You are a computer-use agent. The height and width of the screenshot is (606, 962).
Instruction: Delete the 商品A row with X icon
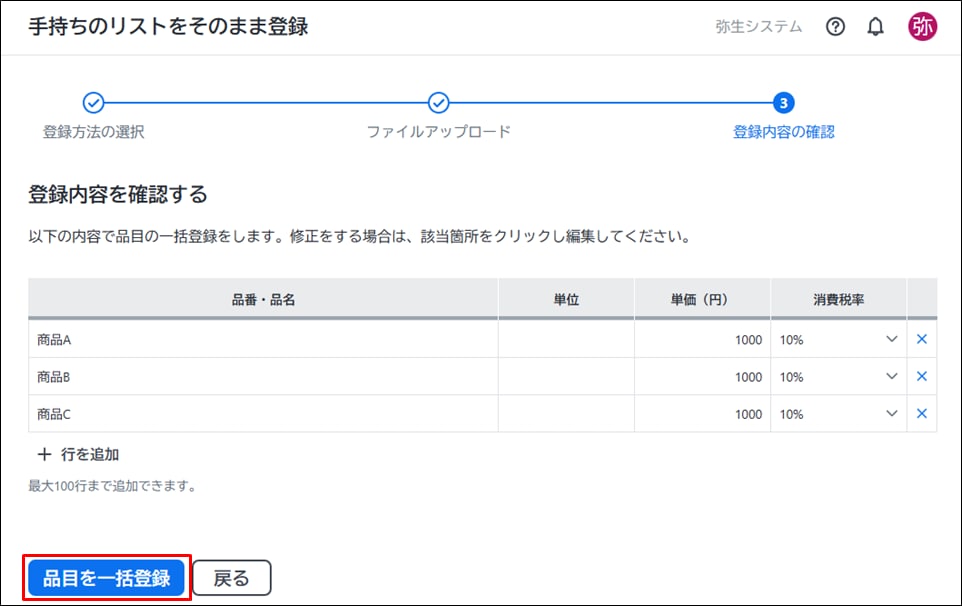(922, 339)
